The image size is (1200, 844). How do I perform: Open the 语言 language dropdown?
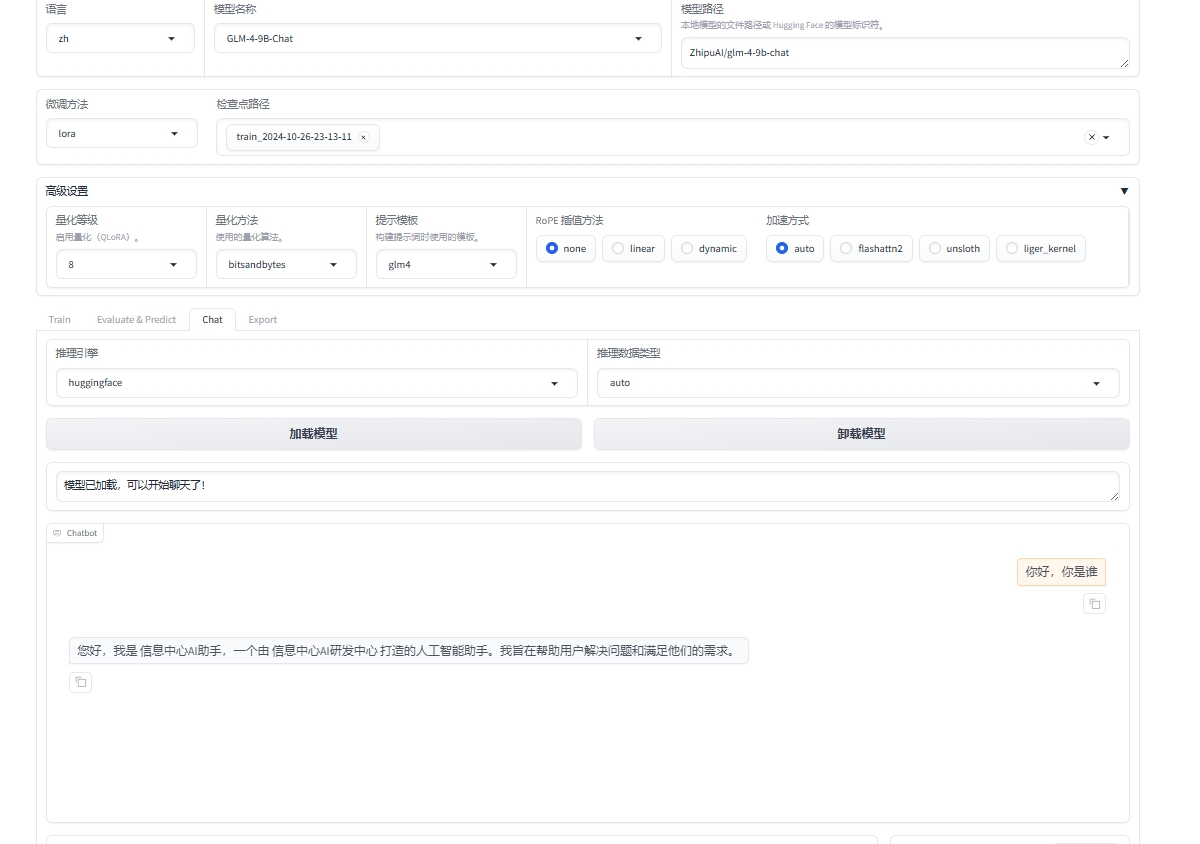(x=120, y=39)
